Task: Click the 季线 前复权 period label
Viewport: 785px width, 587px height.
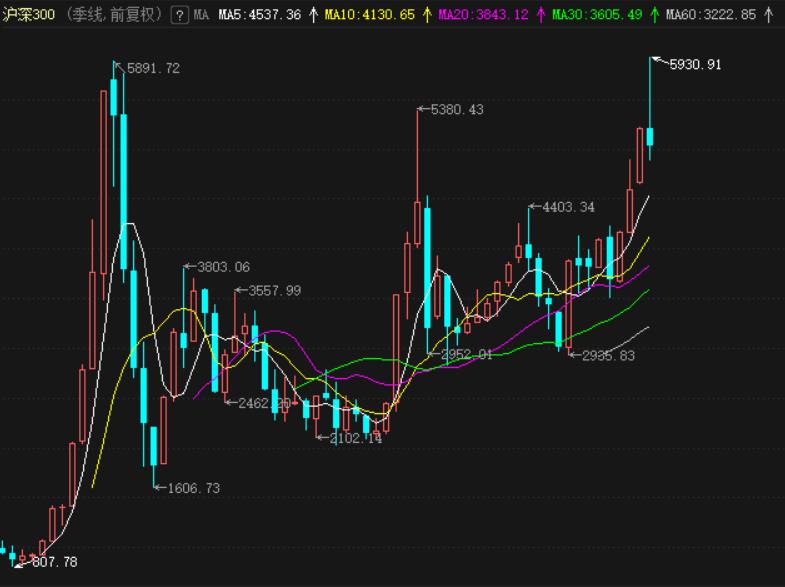Action: 114,15
